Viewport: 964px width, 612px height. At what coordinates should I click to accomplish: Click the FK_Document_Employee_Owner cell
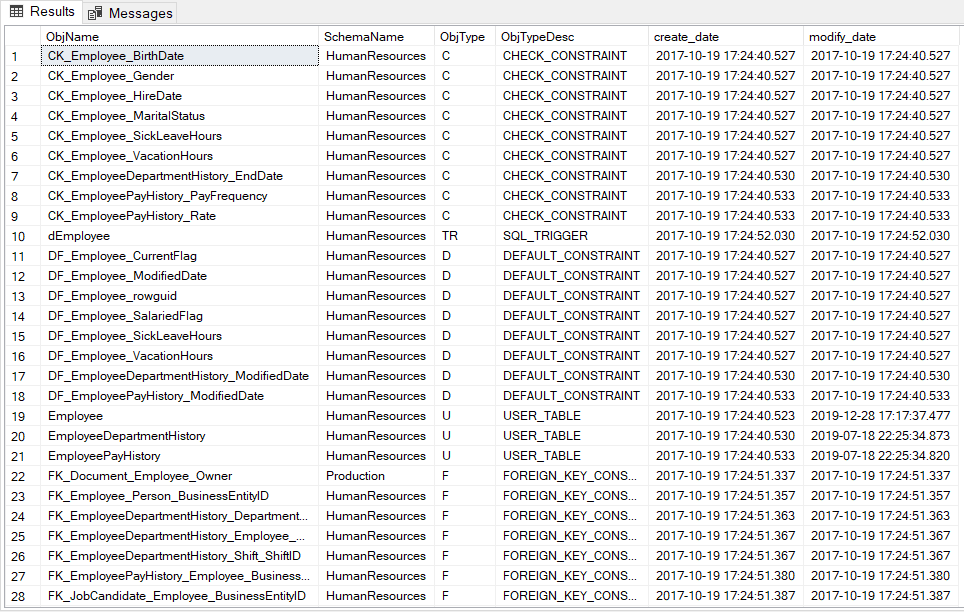pos(180,476)
